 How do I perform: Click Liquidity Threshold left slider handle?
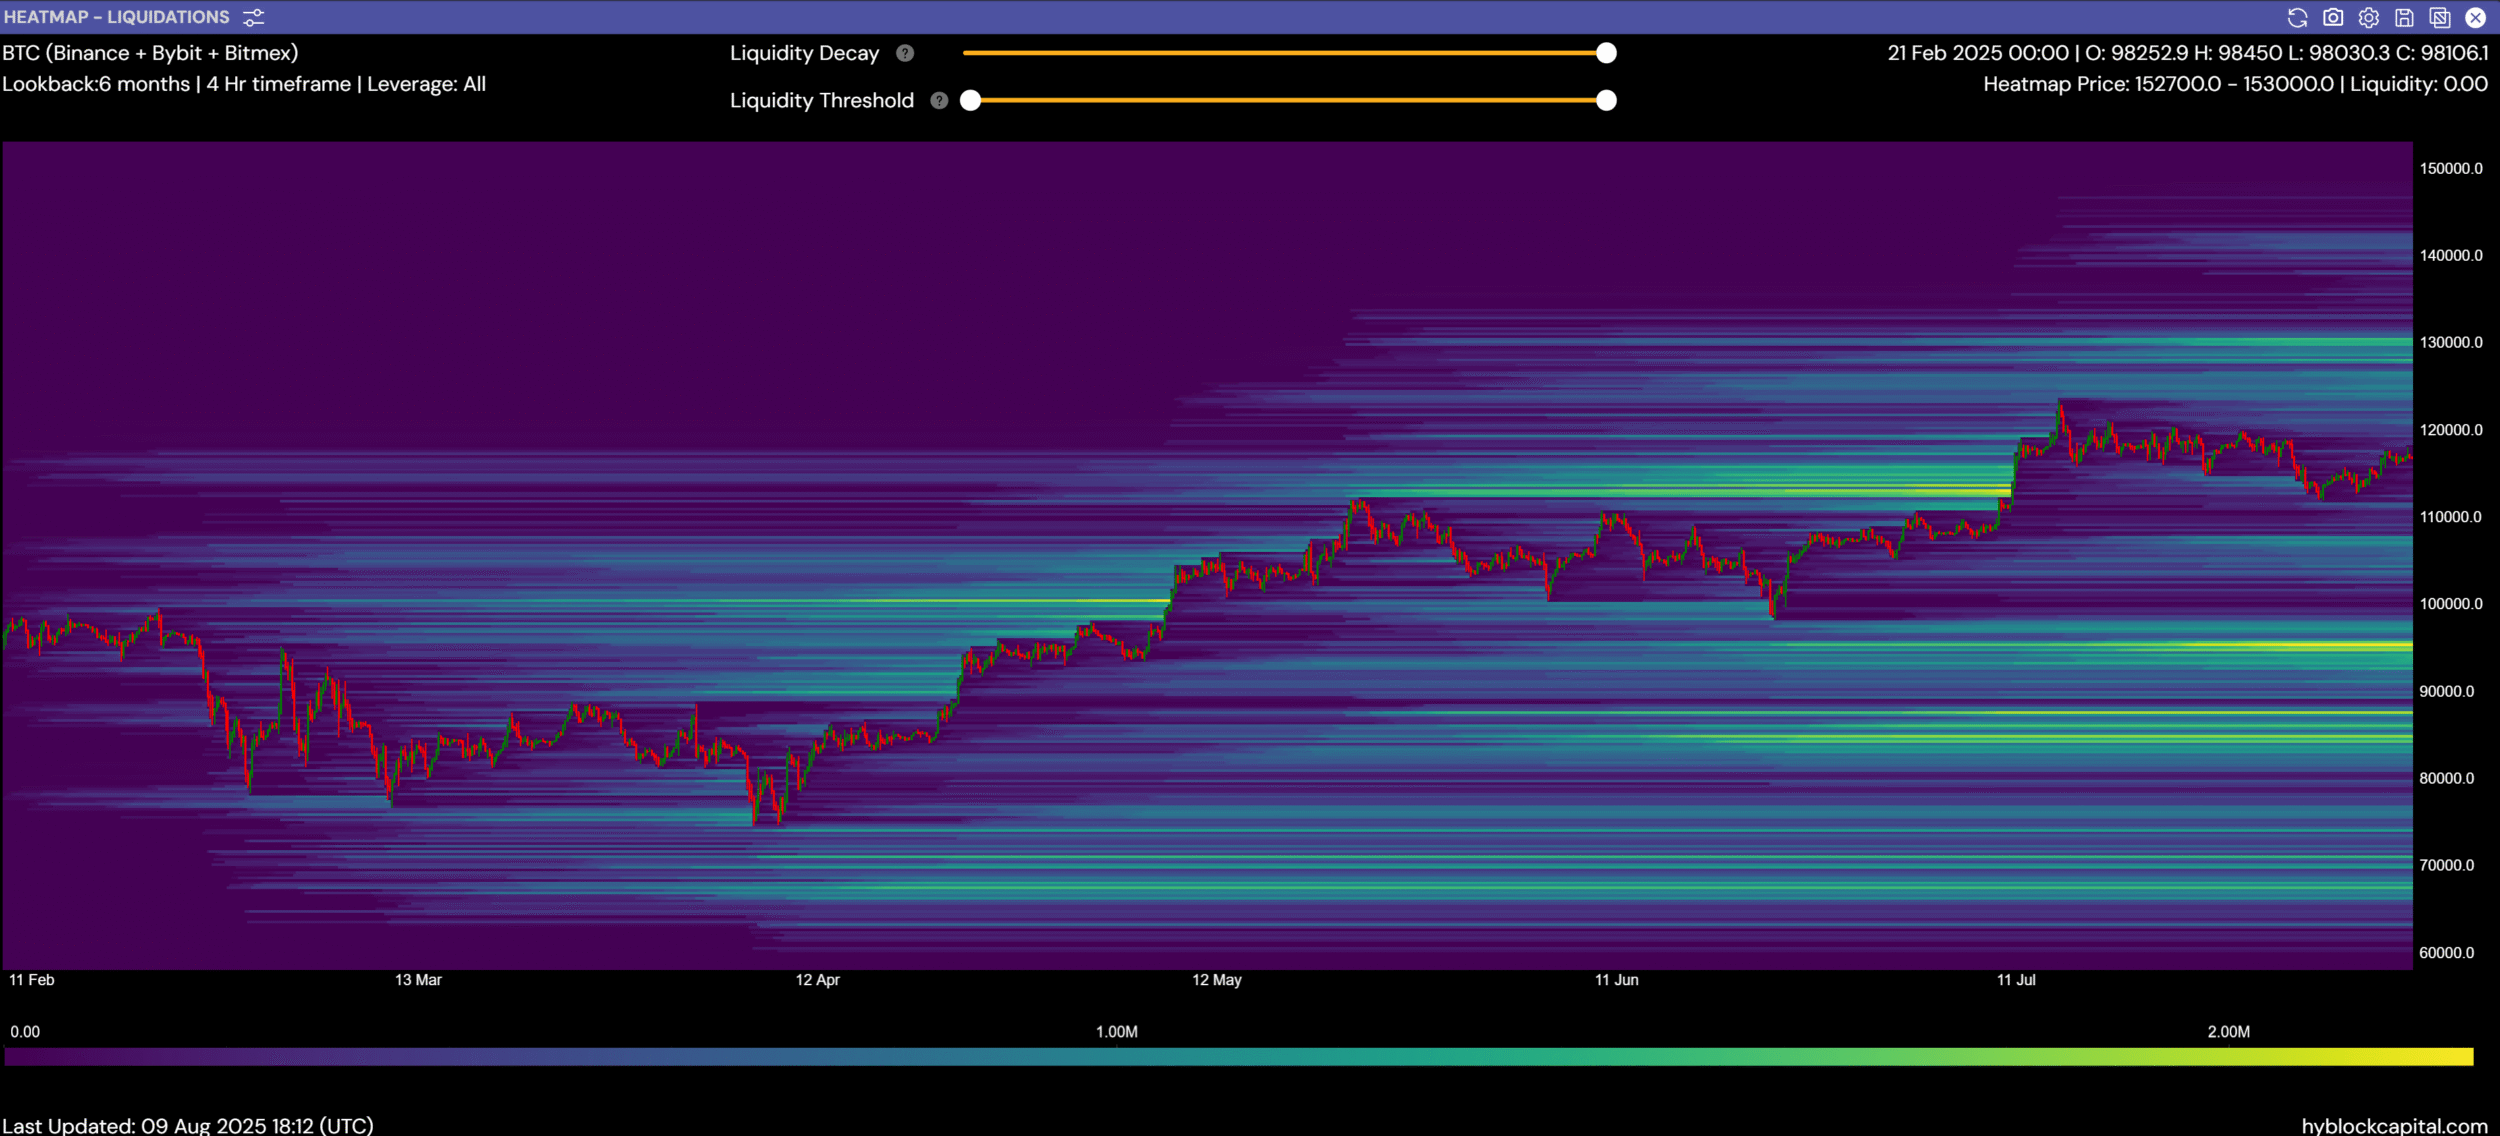(970, 101)
